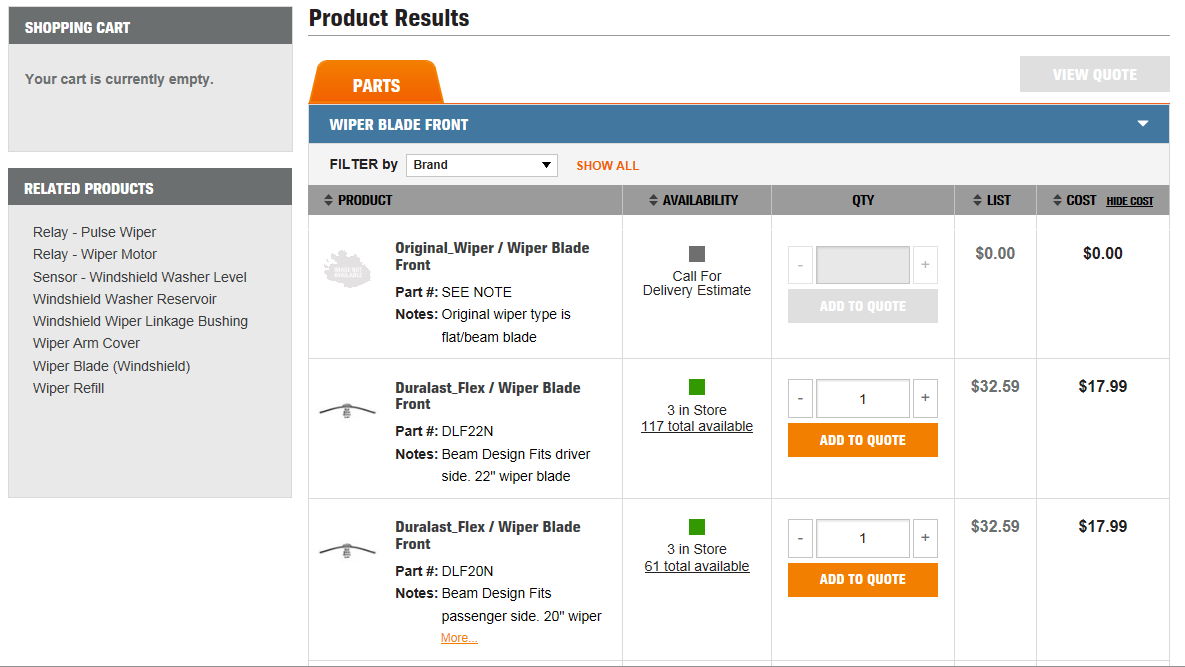The height and width of the screenshot is (667, 1185).
Task: Decrease quantity for DLF20N with minus button
Action: [800, 538]
